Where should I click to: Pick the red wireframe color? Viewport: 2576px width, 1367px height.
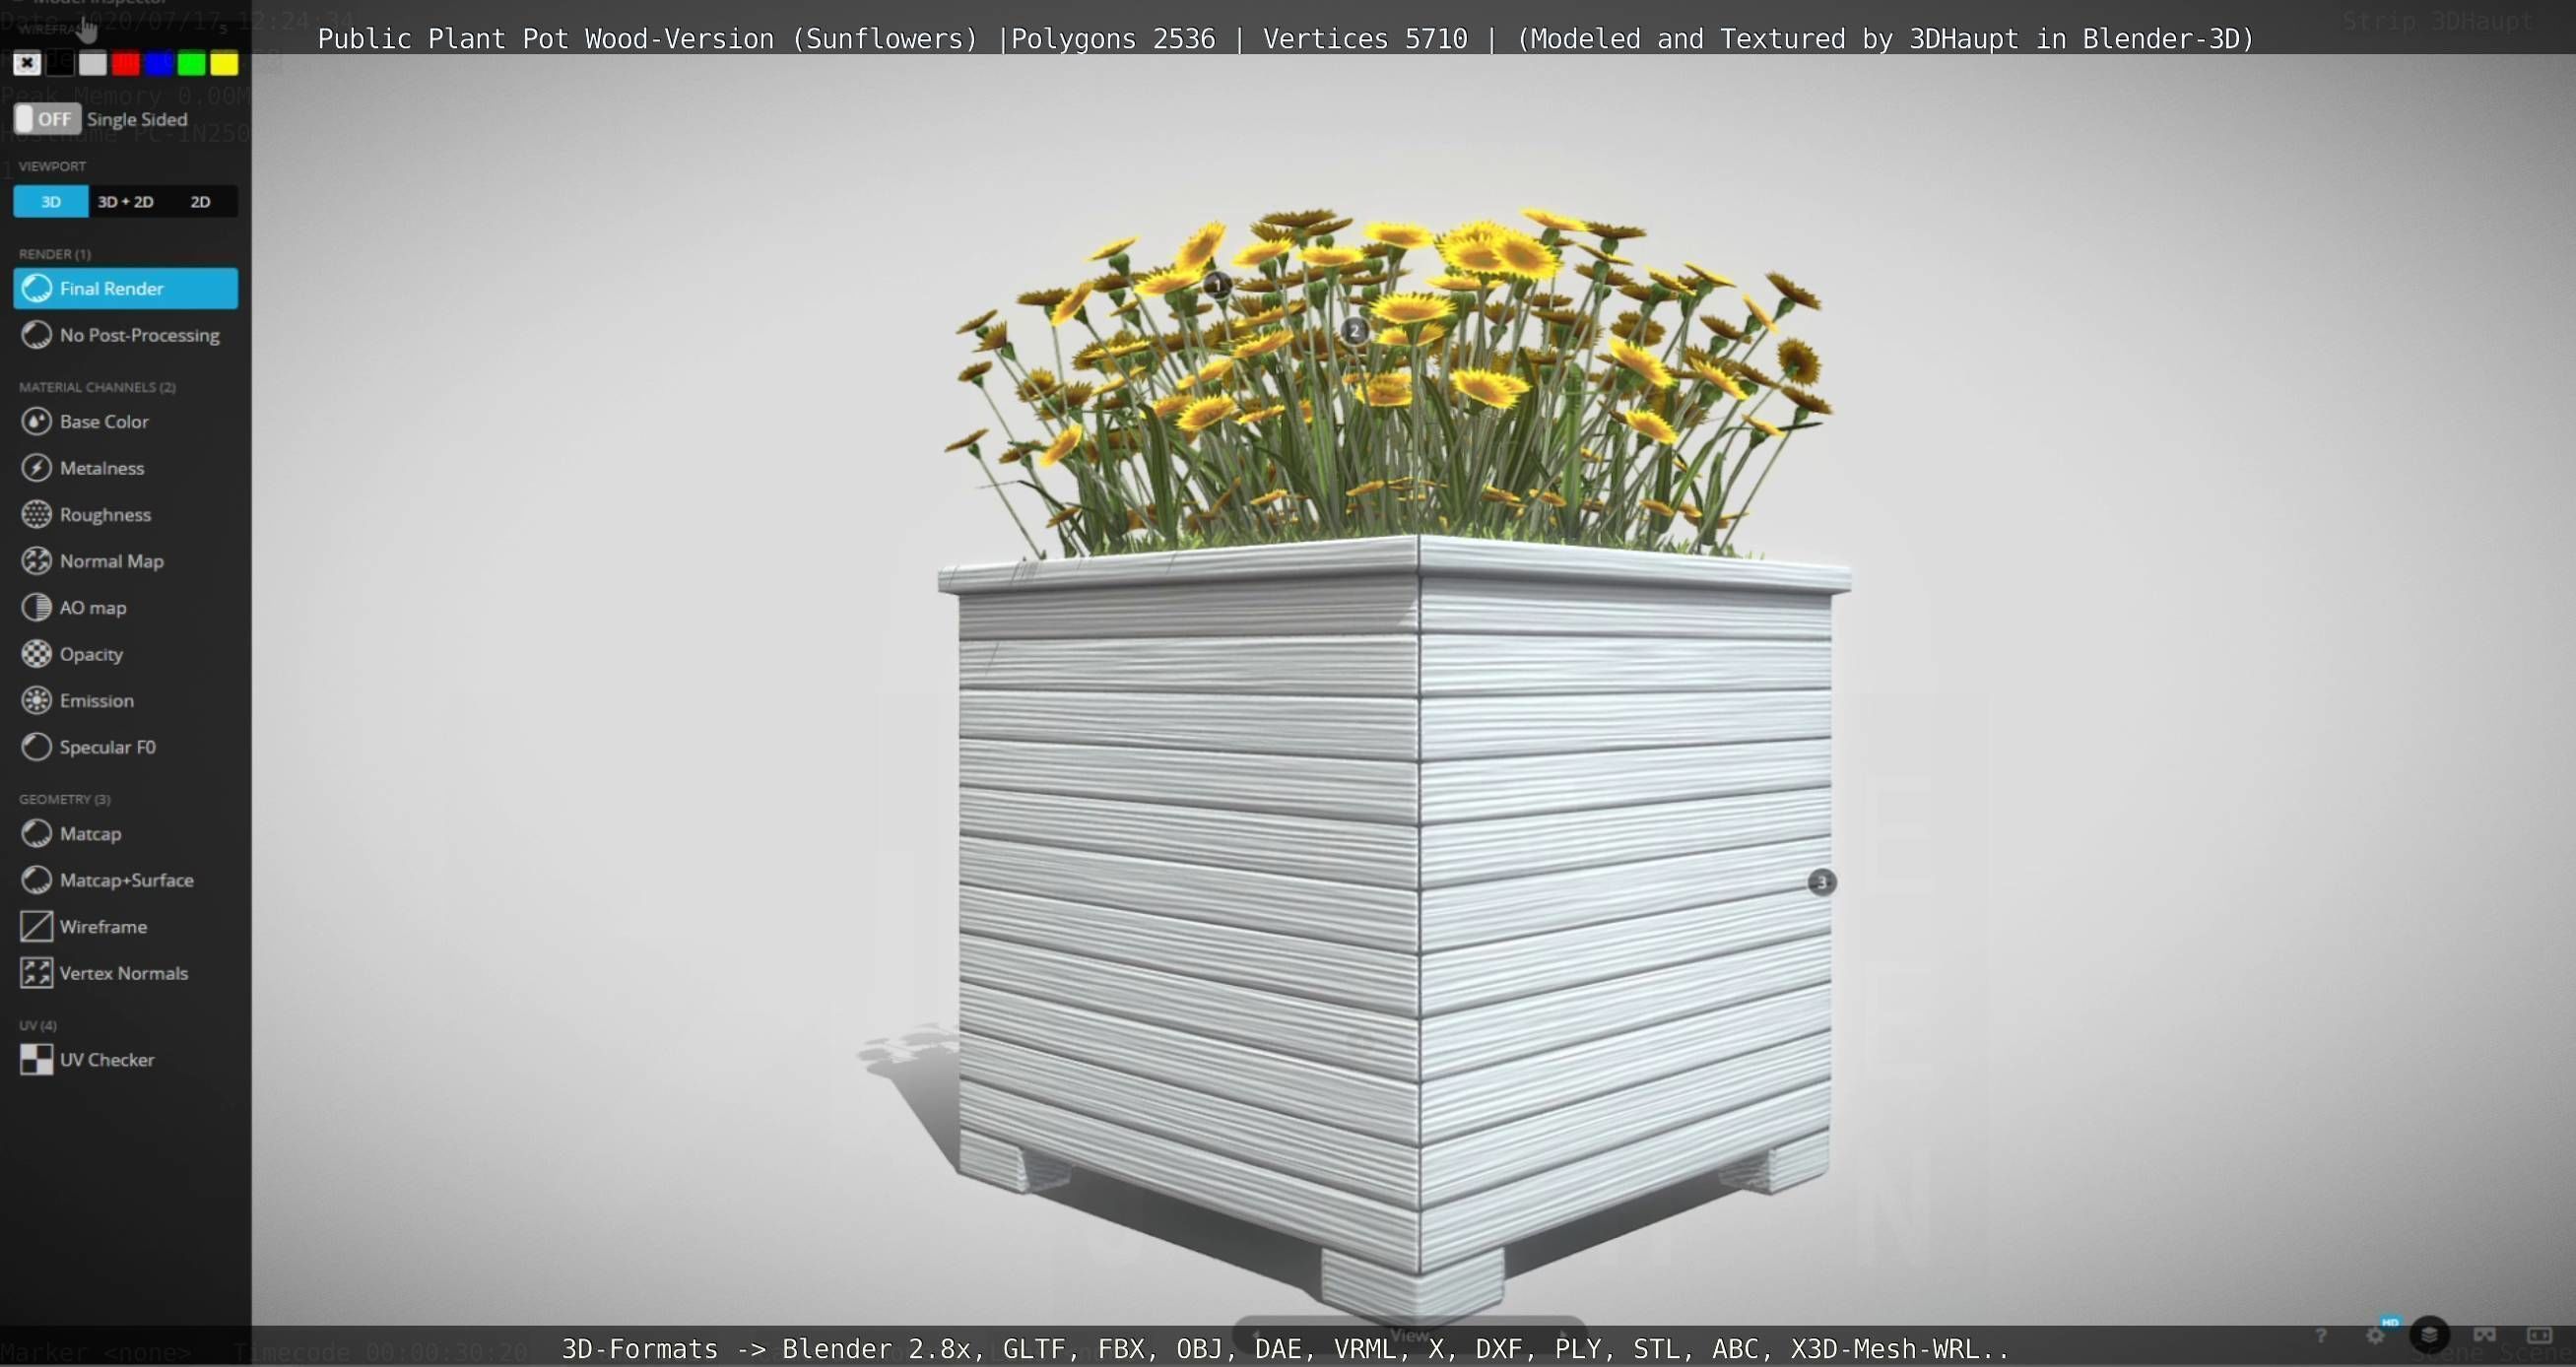click(x=126, y=64)
